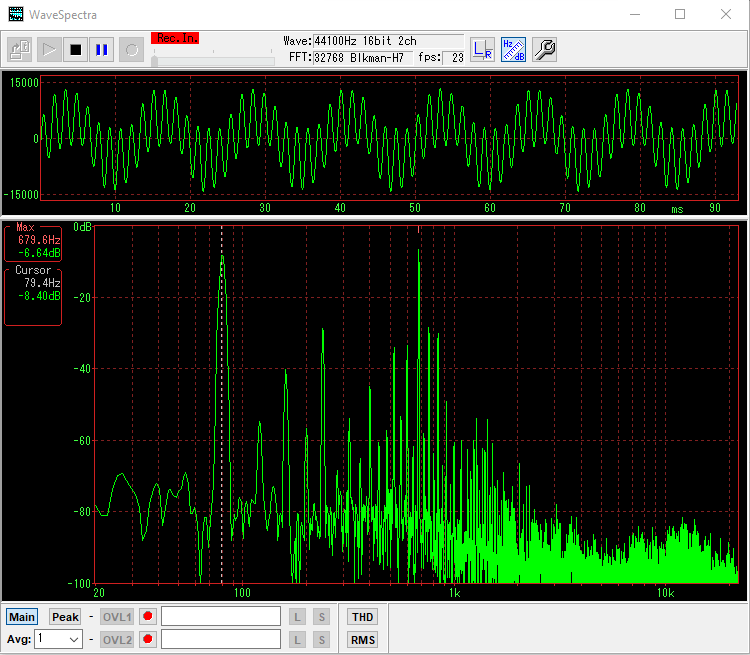The image size is (750, 655).
Task: Click the red record dot beside OVL1
Action: [148, 616]
